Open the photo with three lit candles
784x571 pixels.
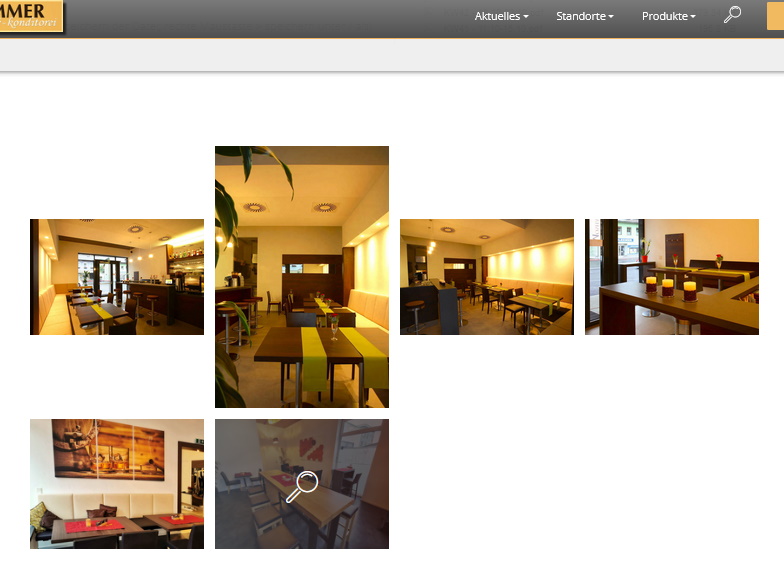(x=671, y=276)
